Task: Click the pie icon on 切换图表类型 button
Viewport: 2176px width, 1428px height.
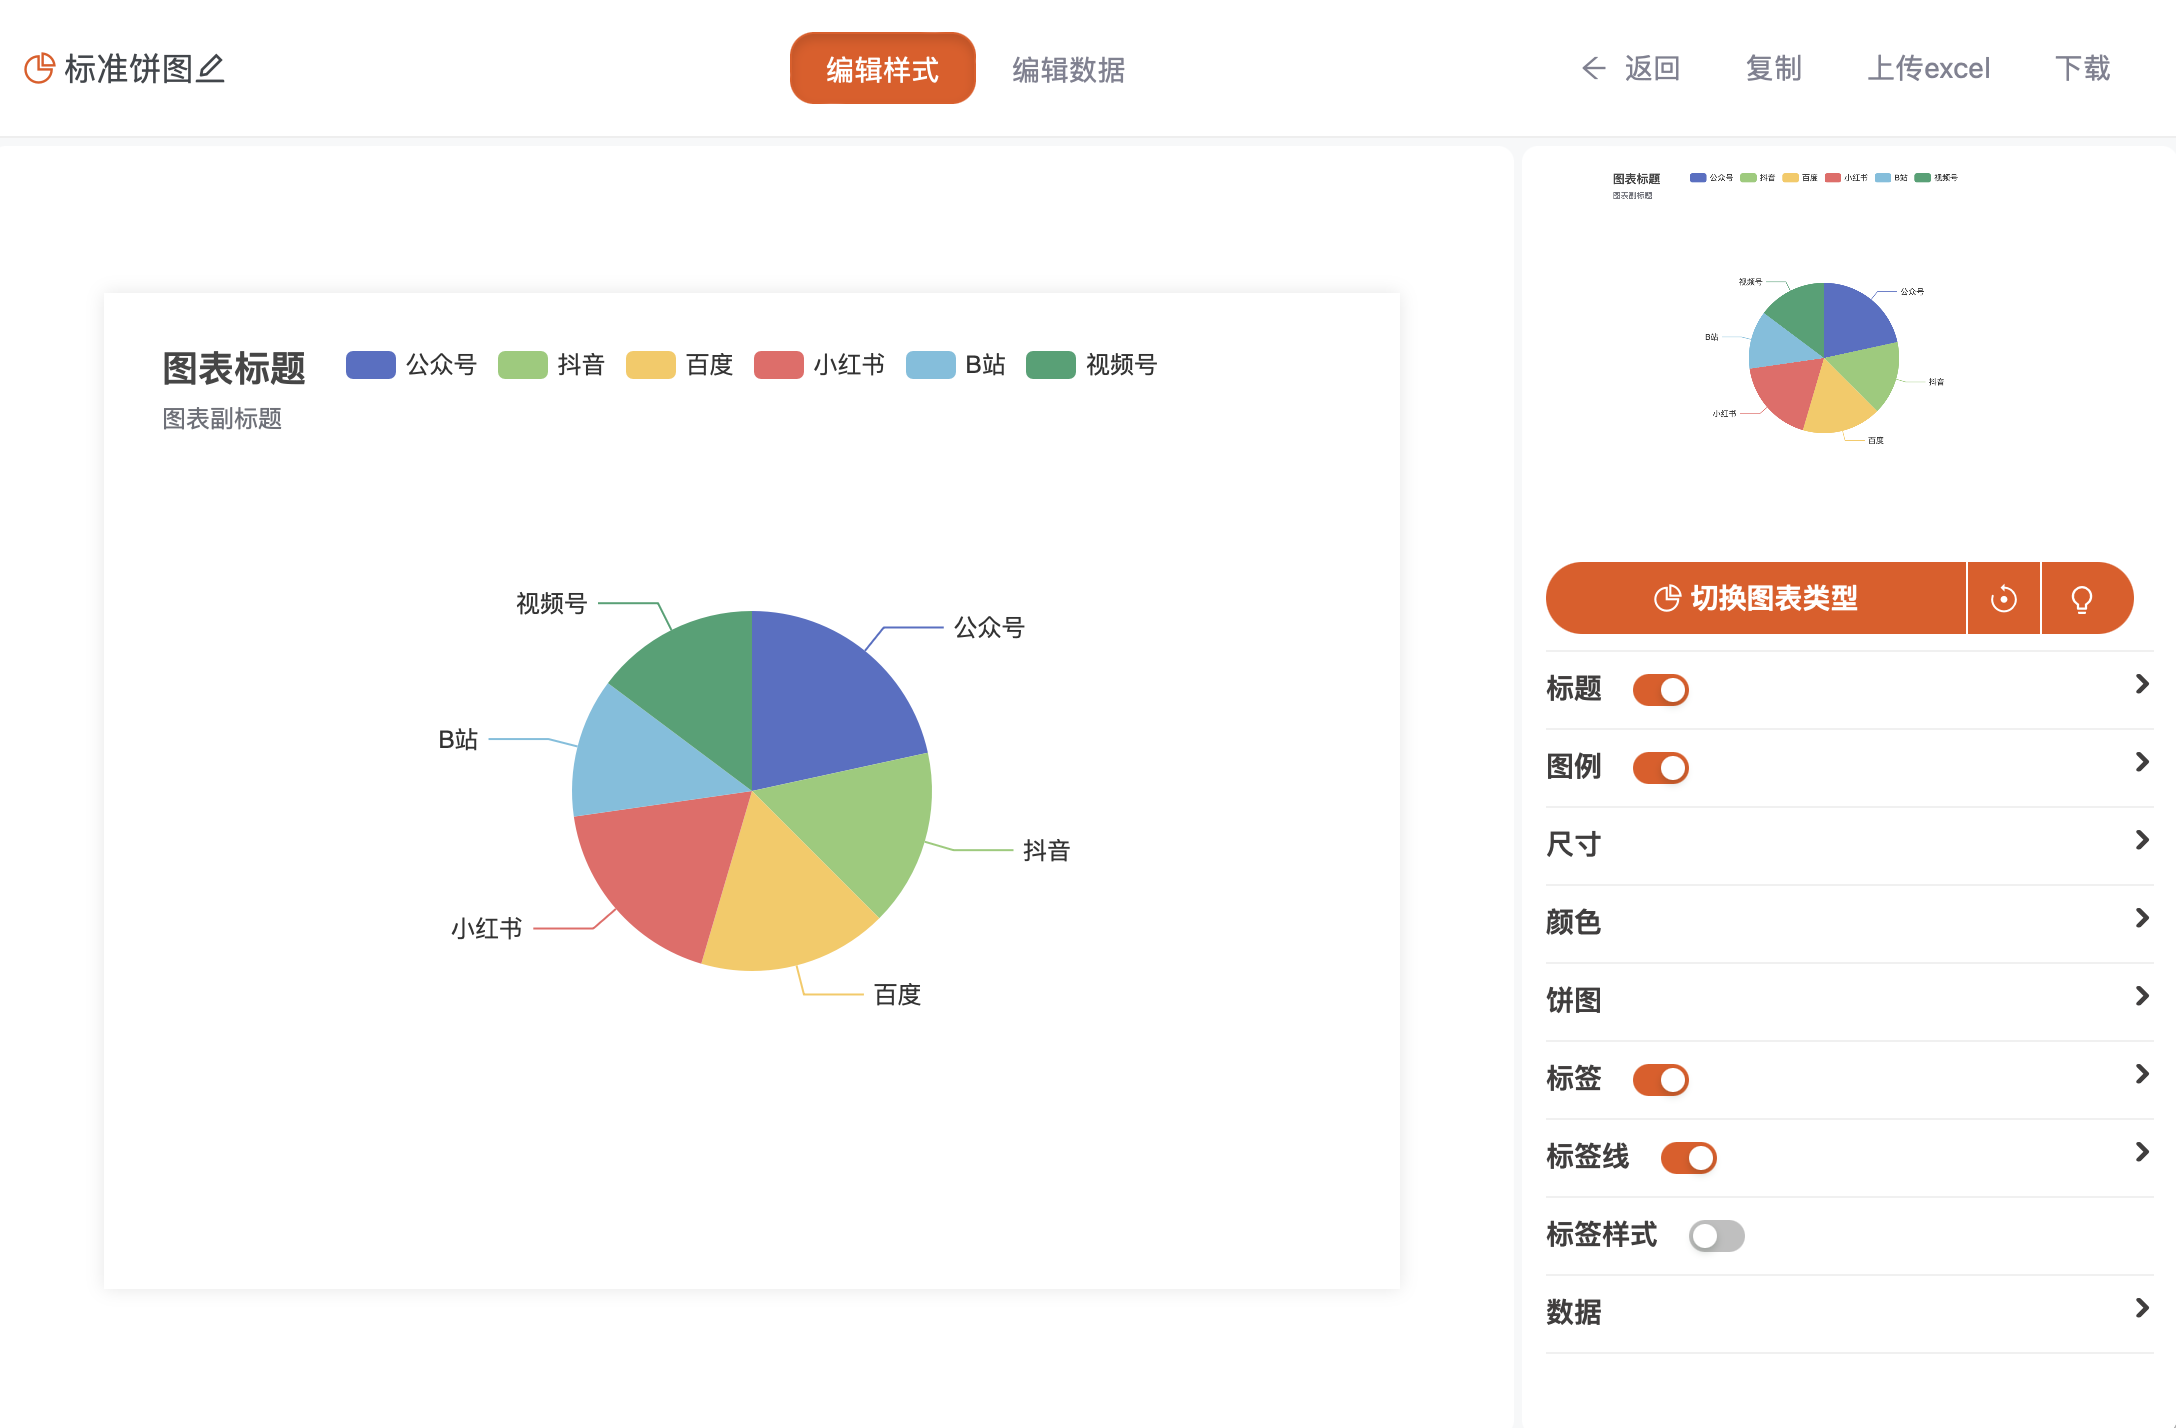Action: click(1667, 598)
